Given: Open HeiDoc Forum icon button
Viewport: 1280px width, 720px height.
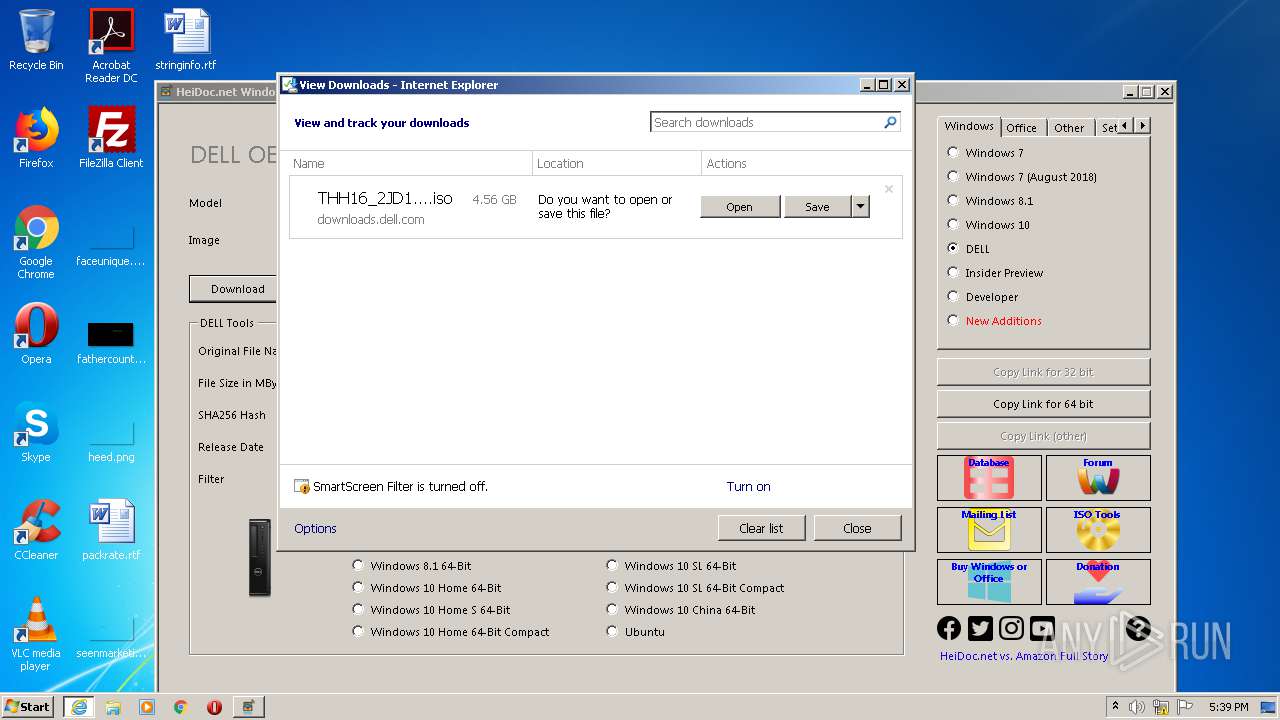Looking at the screenshot, I should tap(1098, 478).
